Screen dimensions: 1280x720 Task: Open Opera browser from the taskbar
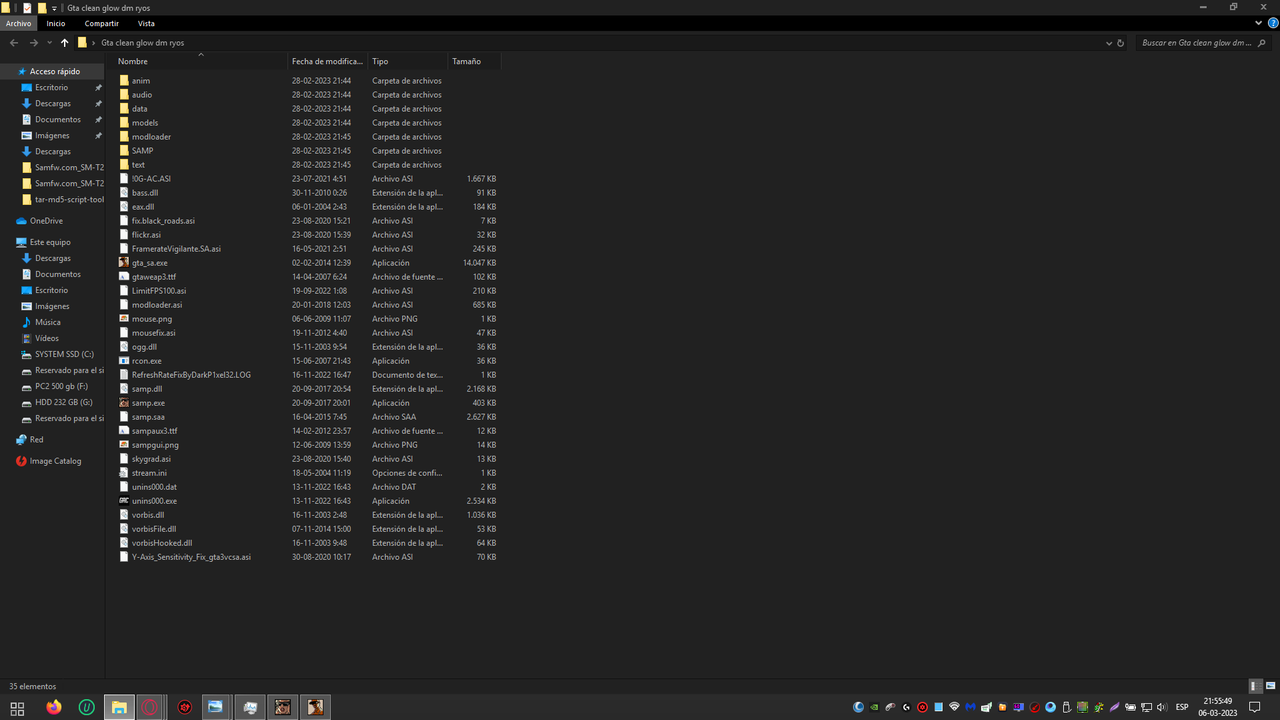point(152,707)
